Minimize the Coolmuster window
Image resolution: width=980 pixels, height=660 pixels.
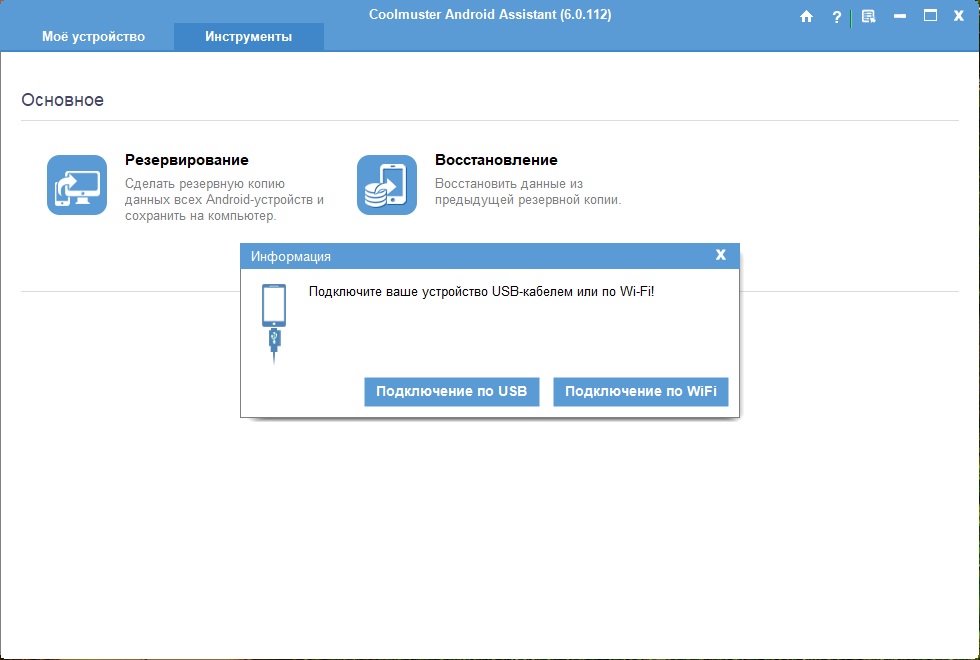899,16
